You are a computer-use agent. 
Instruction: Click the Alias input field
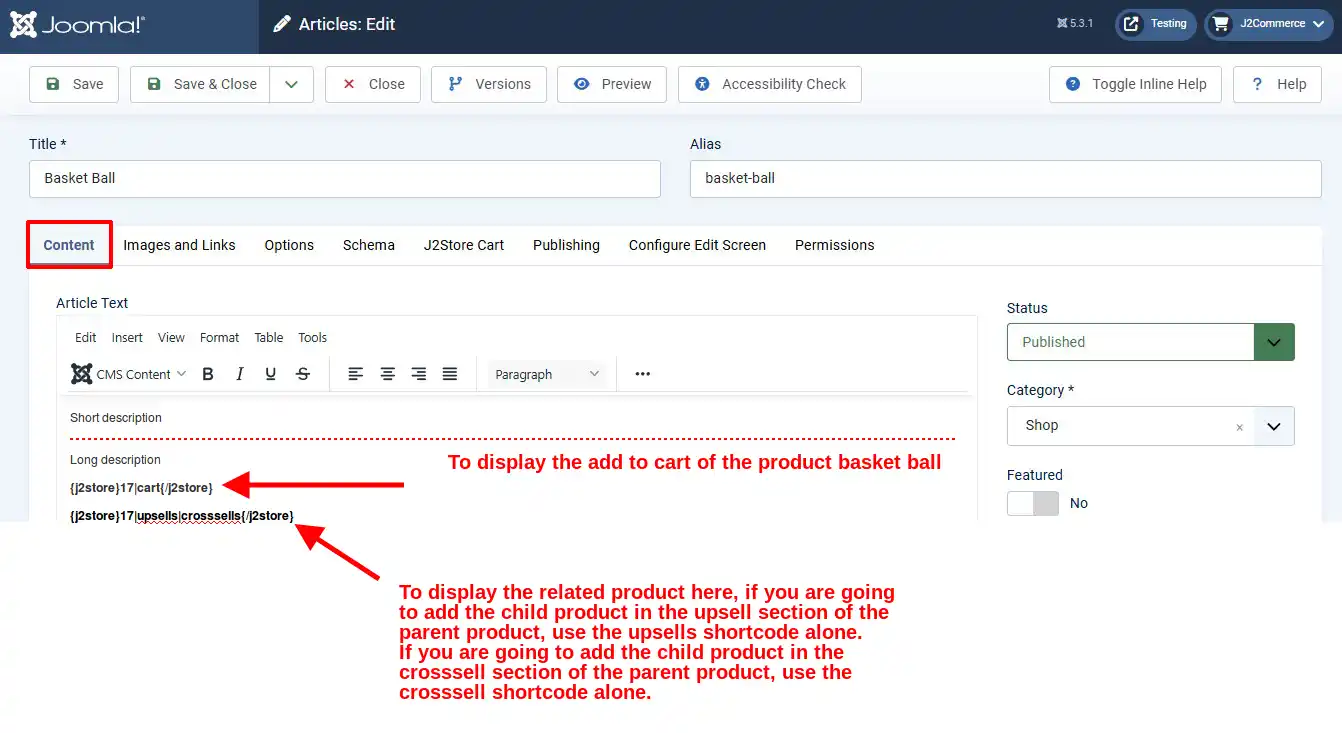[1006, 179]
